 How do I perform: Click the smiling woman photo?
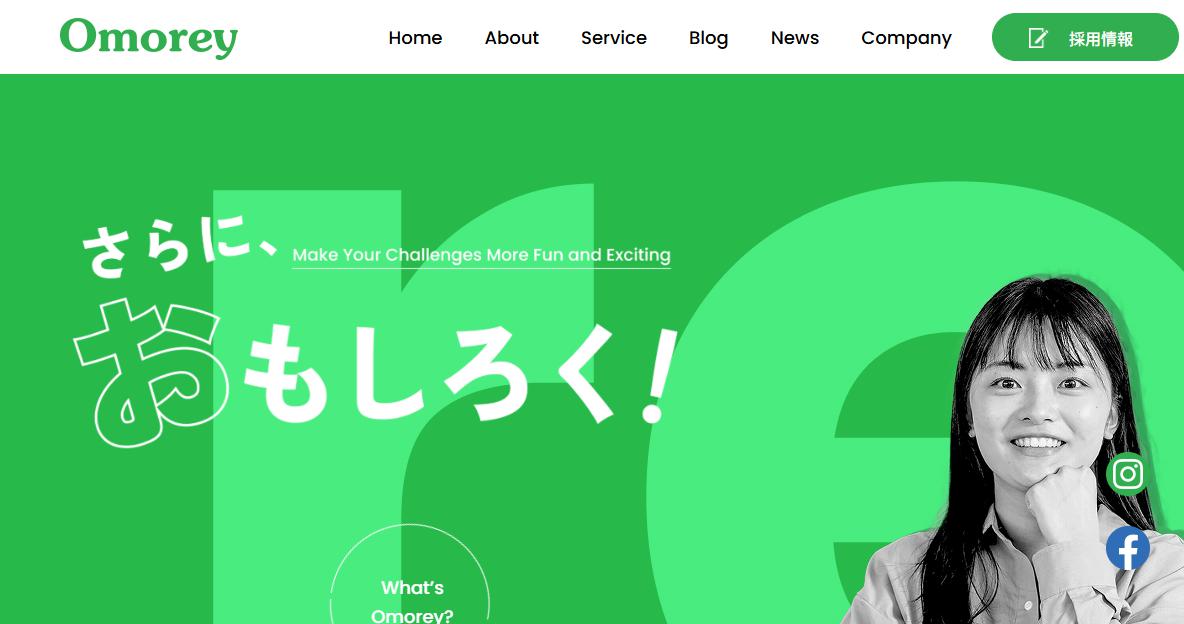point(1019,451)
